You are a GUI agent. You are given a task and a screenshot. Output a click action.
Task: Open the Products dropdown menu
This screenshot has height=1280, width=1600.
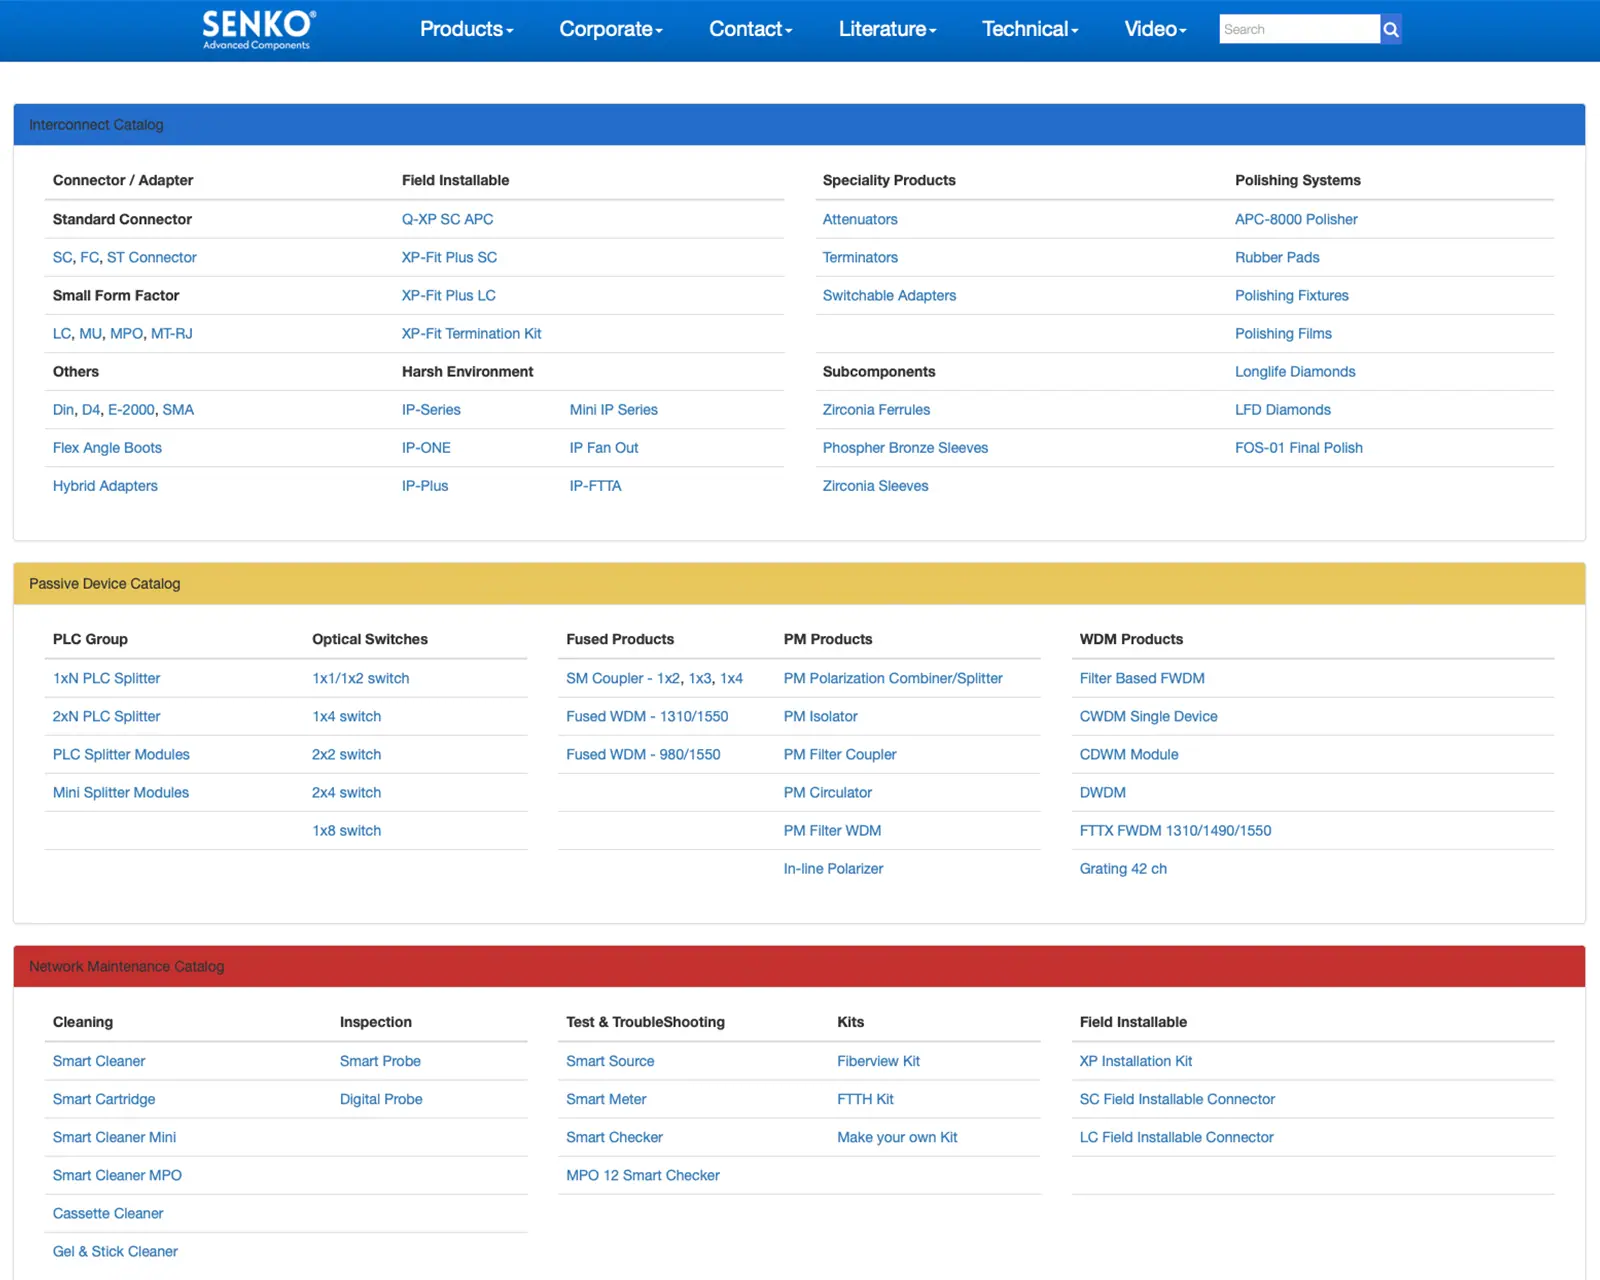click(466, 29)
